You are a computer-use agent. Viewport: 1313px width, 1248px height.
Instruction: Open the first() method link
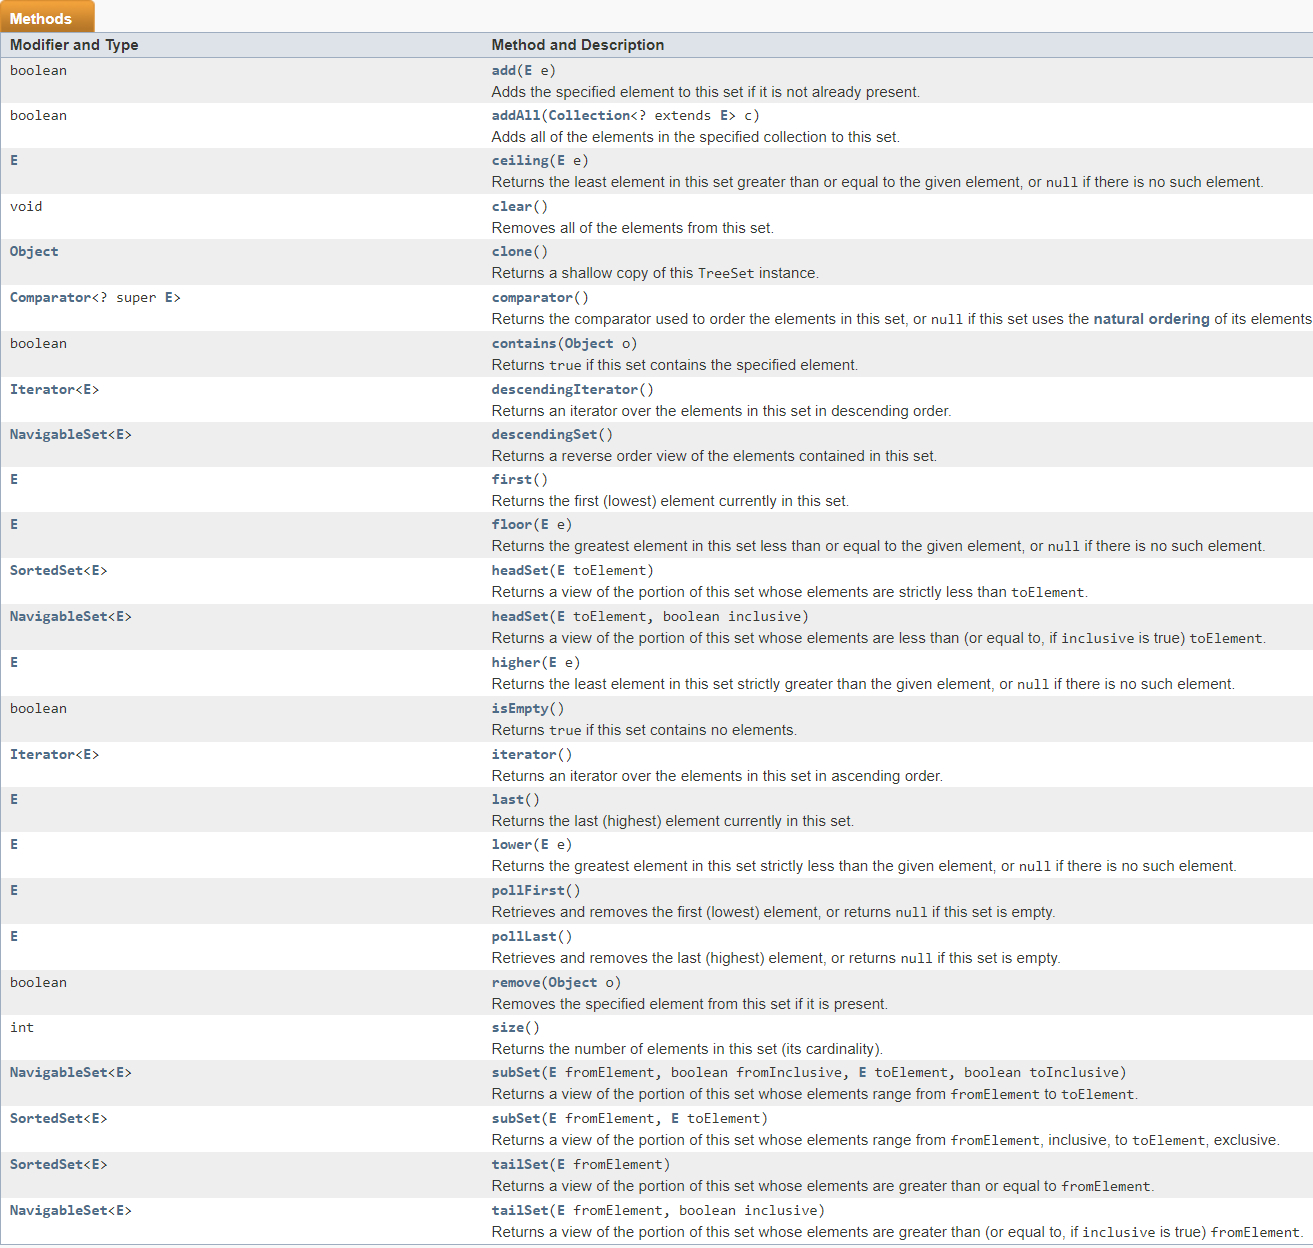(x=511, y=479)
